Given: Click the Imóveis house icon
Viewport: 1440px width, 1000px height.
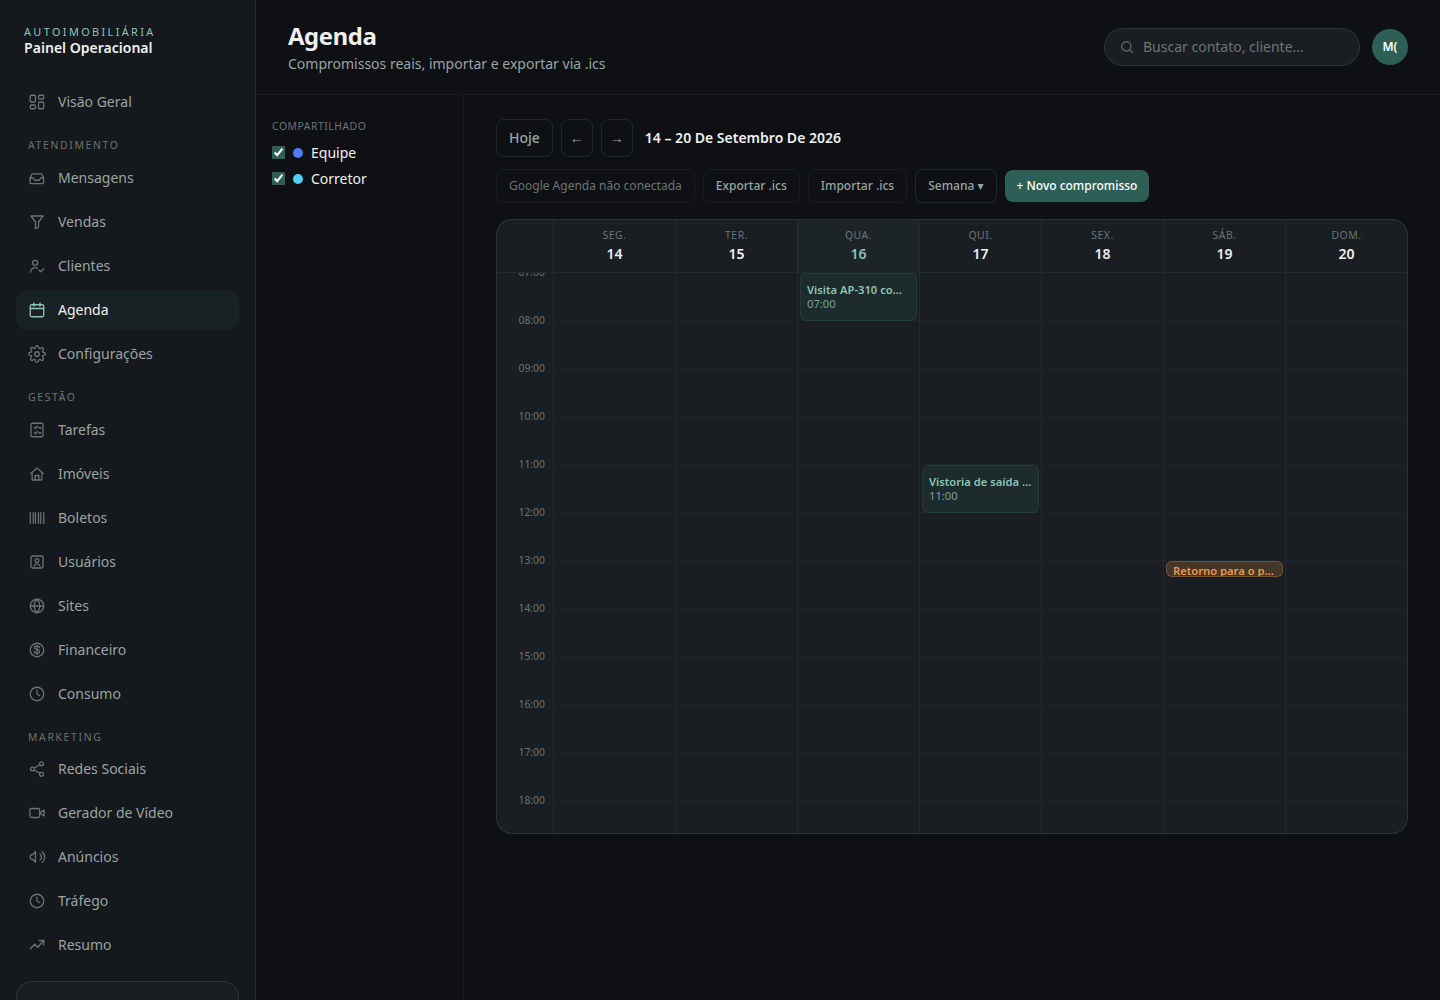Looking at the screenshot, I should coord(37,474).
